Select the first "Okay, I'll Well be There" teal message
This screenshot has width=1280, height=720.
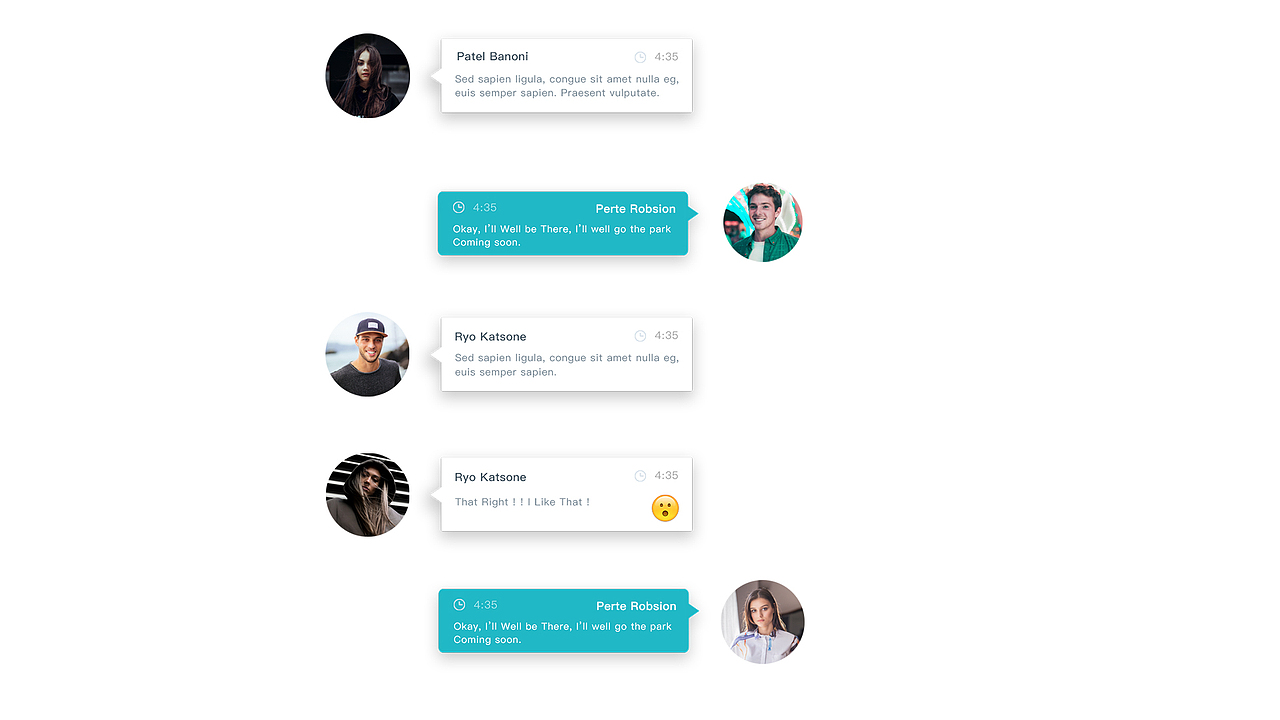coord(562,235)
